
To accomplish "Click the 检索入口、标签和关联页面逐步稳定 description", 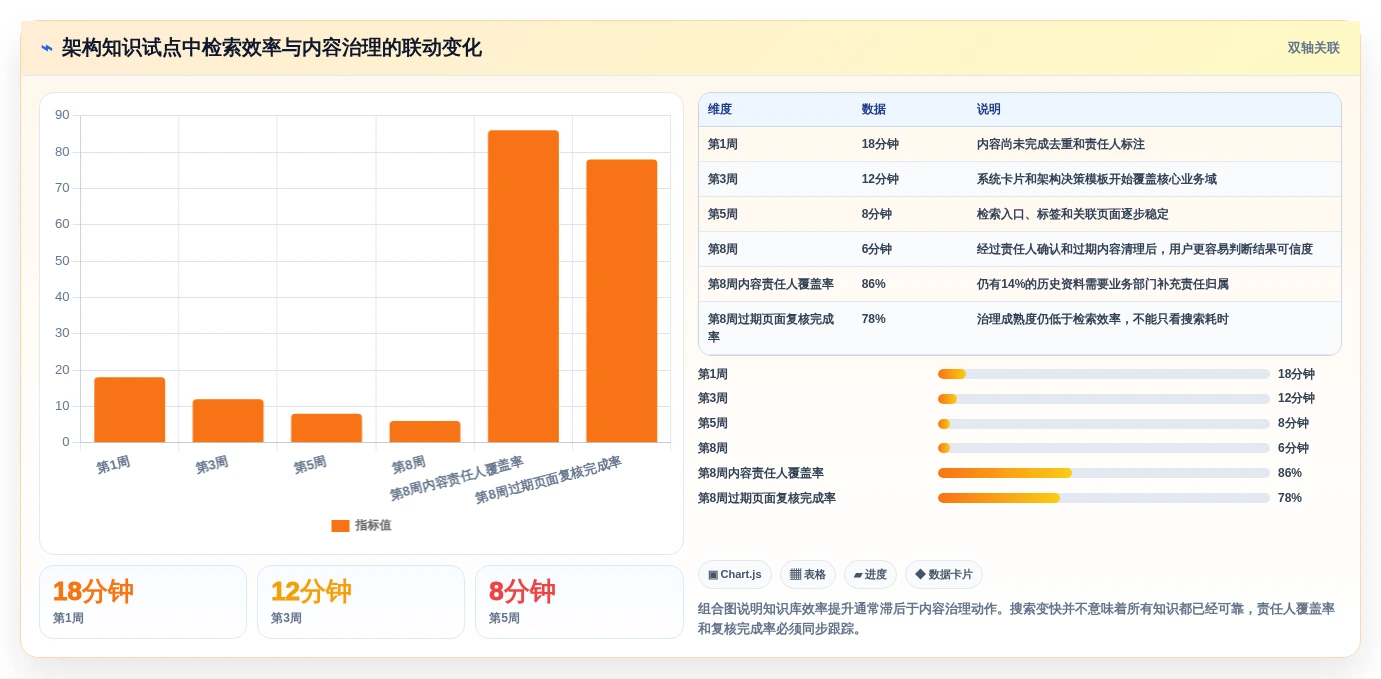I will (1073, 214).
